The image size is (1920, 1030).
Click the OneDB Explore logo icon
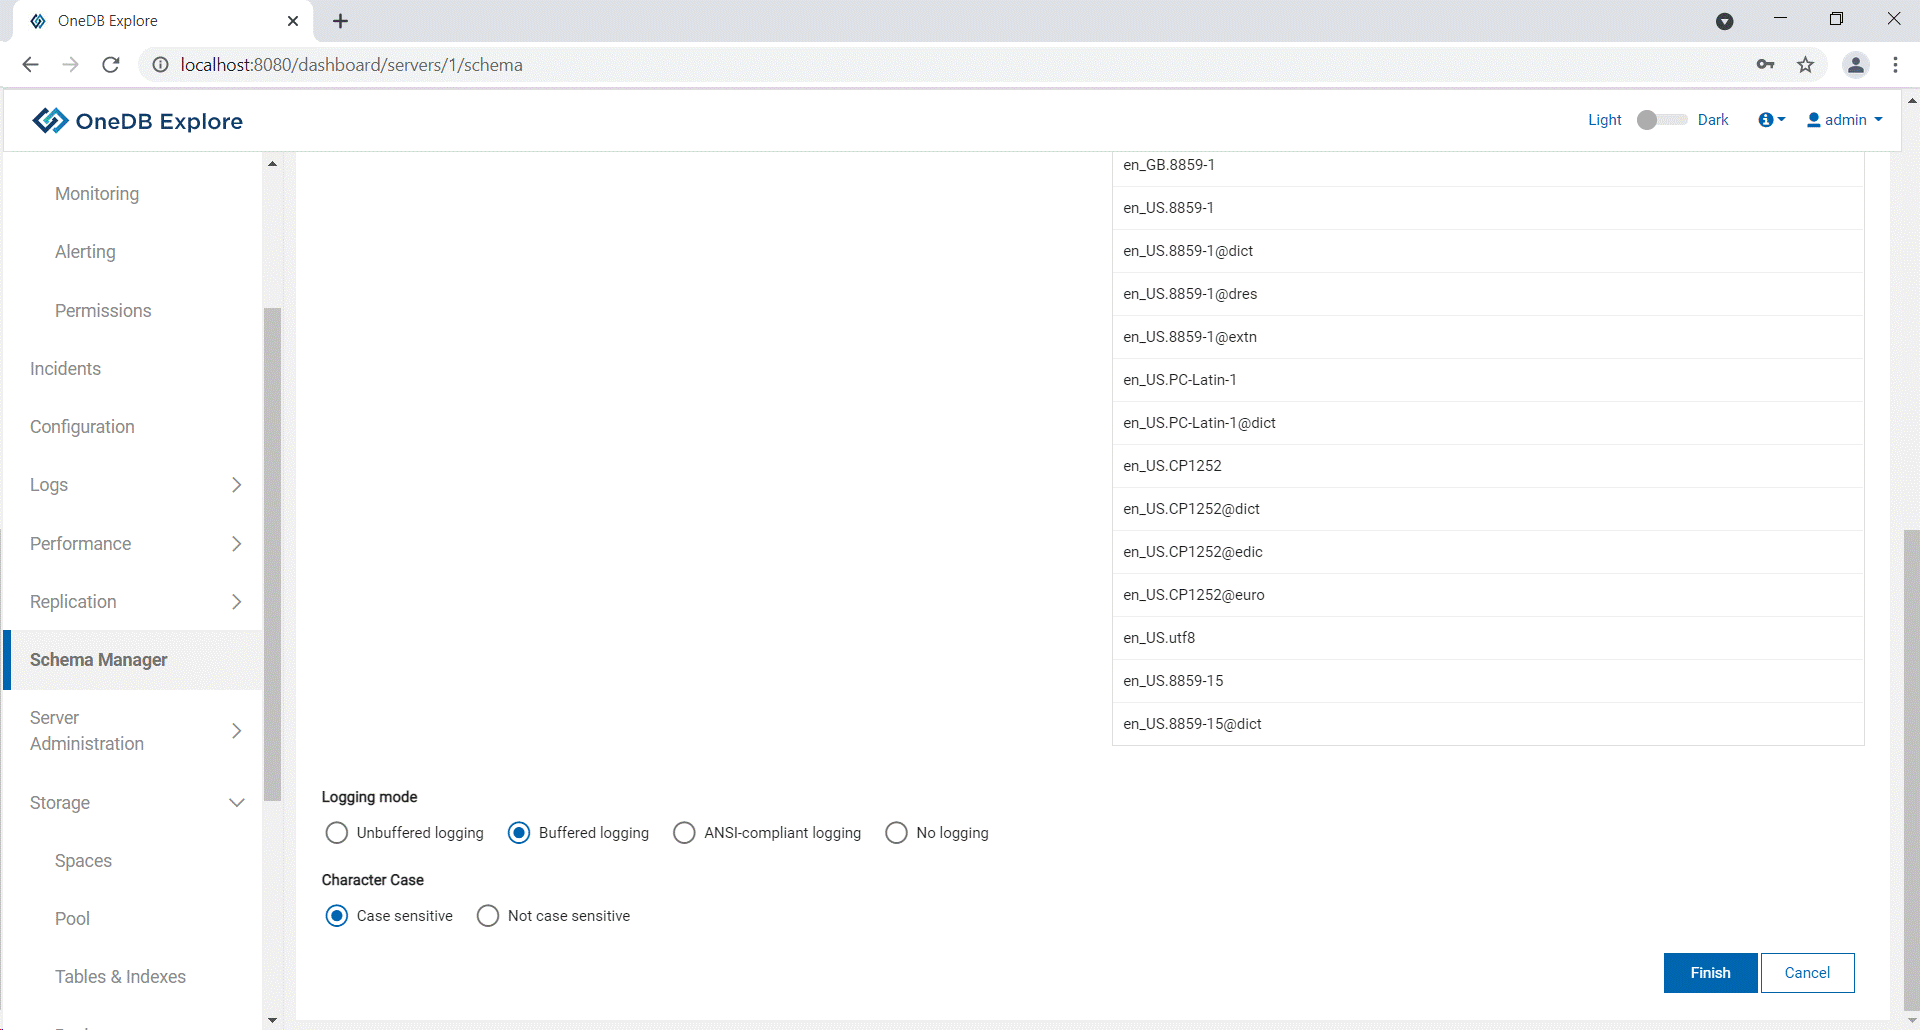click(50, 121)
